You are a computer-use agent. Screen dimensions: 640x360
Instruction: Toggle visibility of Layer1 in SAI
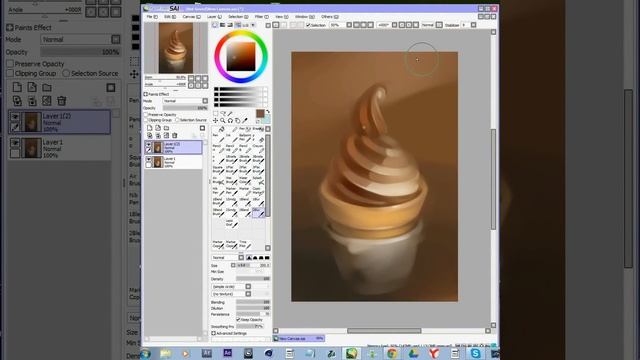tap(149, 159)
